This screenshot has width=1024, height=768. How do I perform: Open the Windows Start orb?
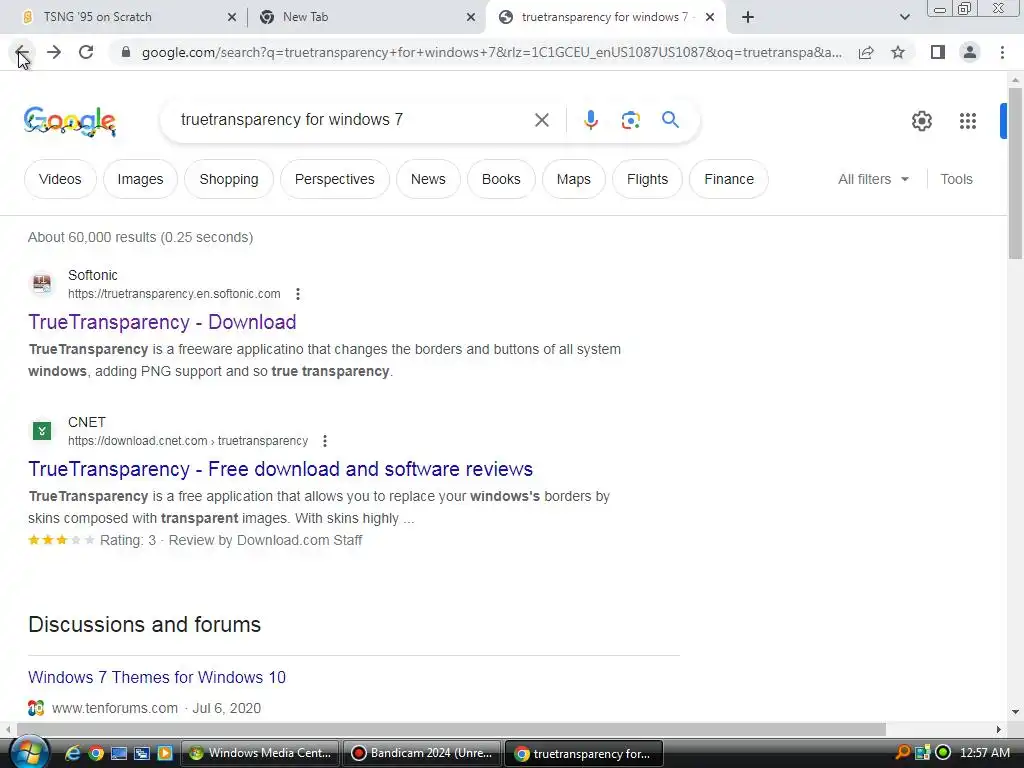(29, 753)
